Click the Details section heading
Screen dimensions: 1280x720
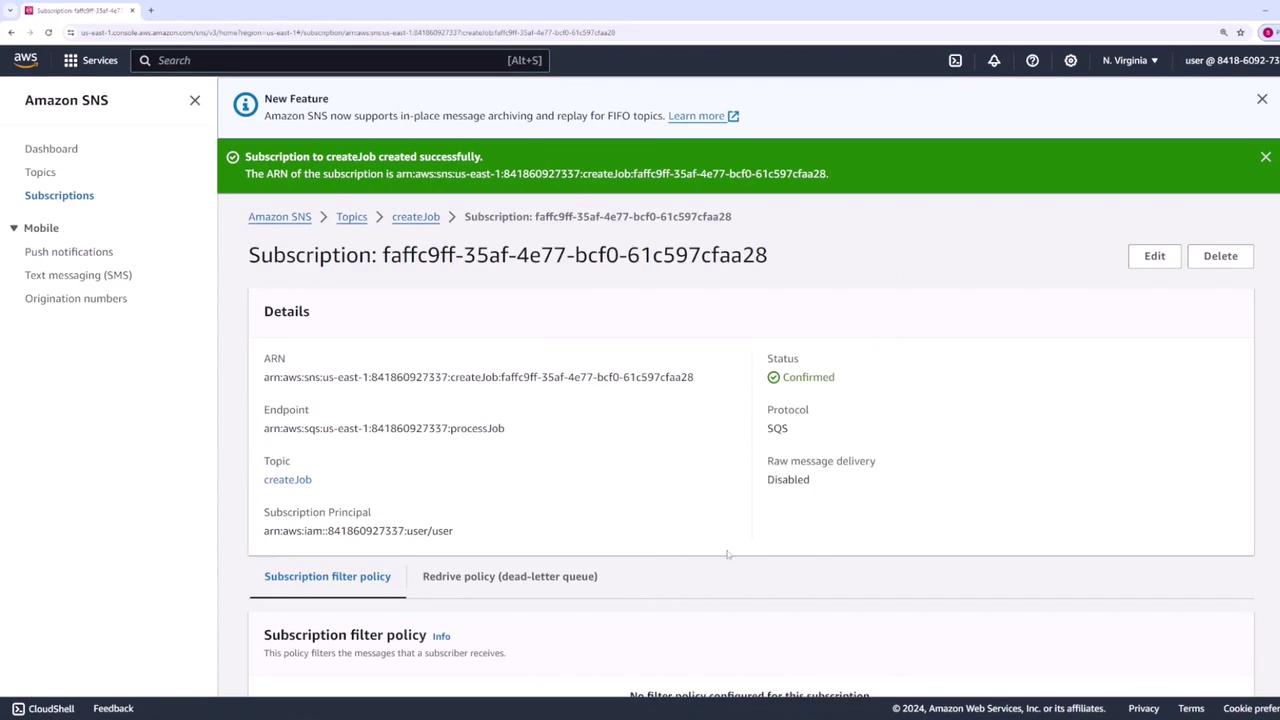(287, 311)
